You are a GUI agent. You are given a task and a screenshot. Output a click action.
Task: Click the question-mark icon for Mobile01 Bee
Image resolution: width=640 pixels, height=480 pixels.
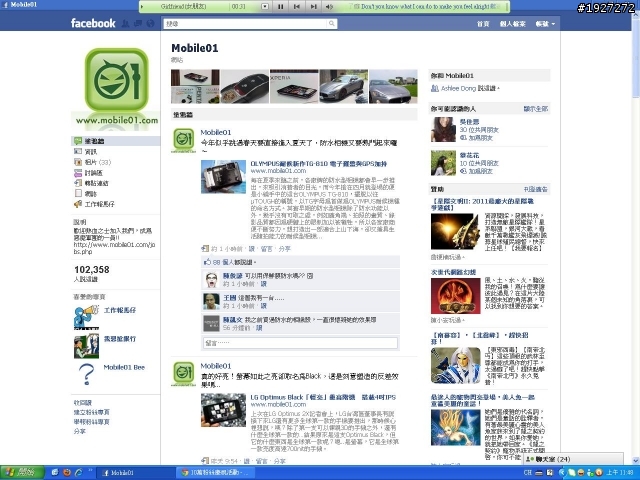86,374
